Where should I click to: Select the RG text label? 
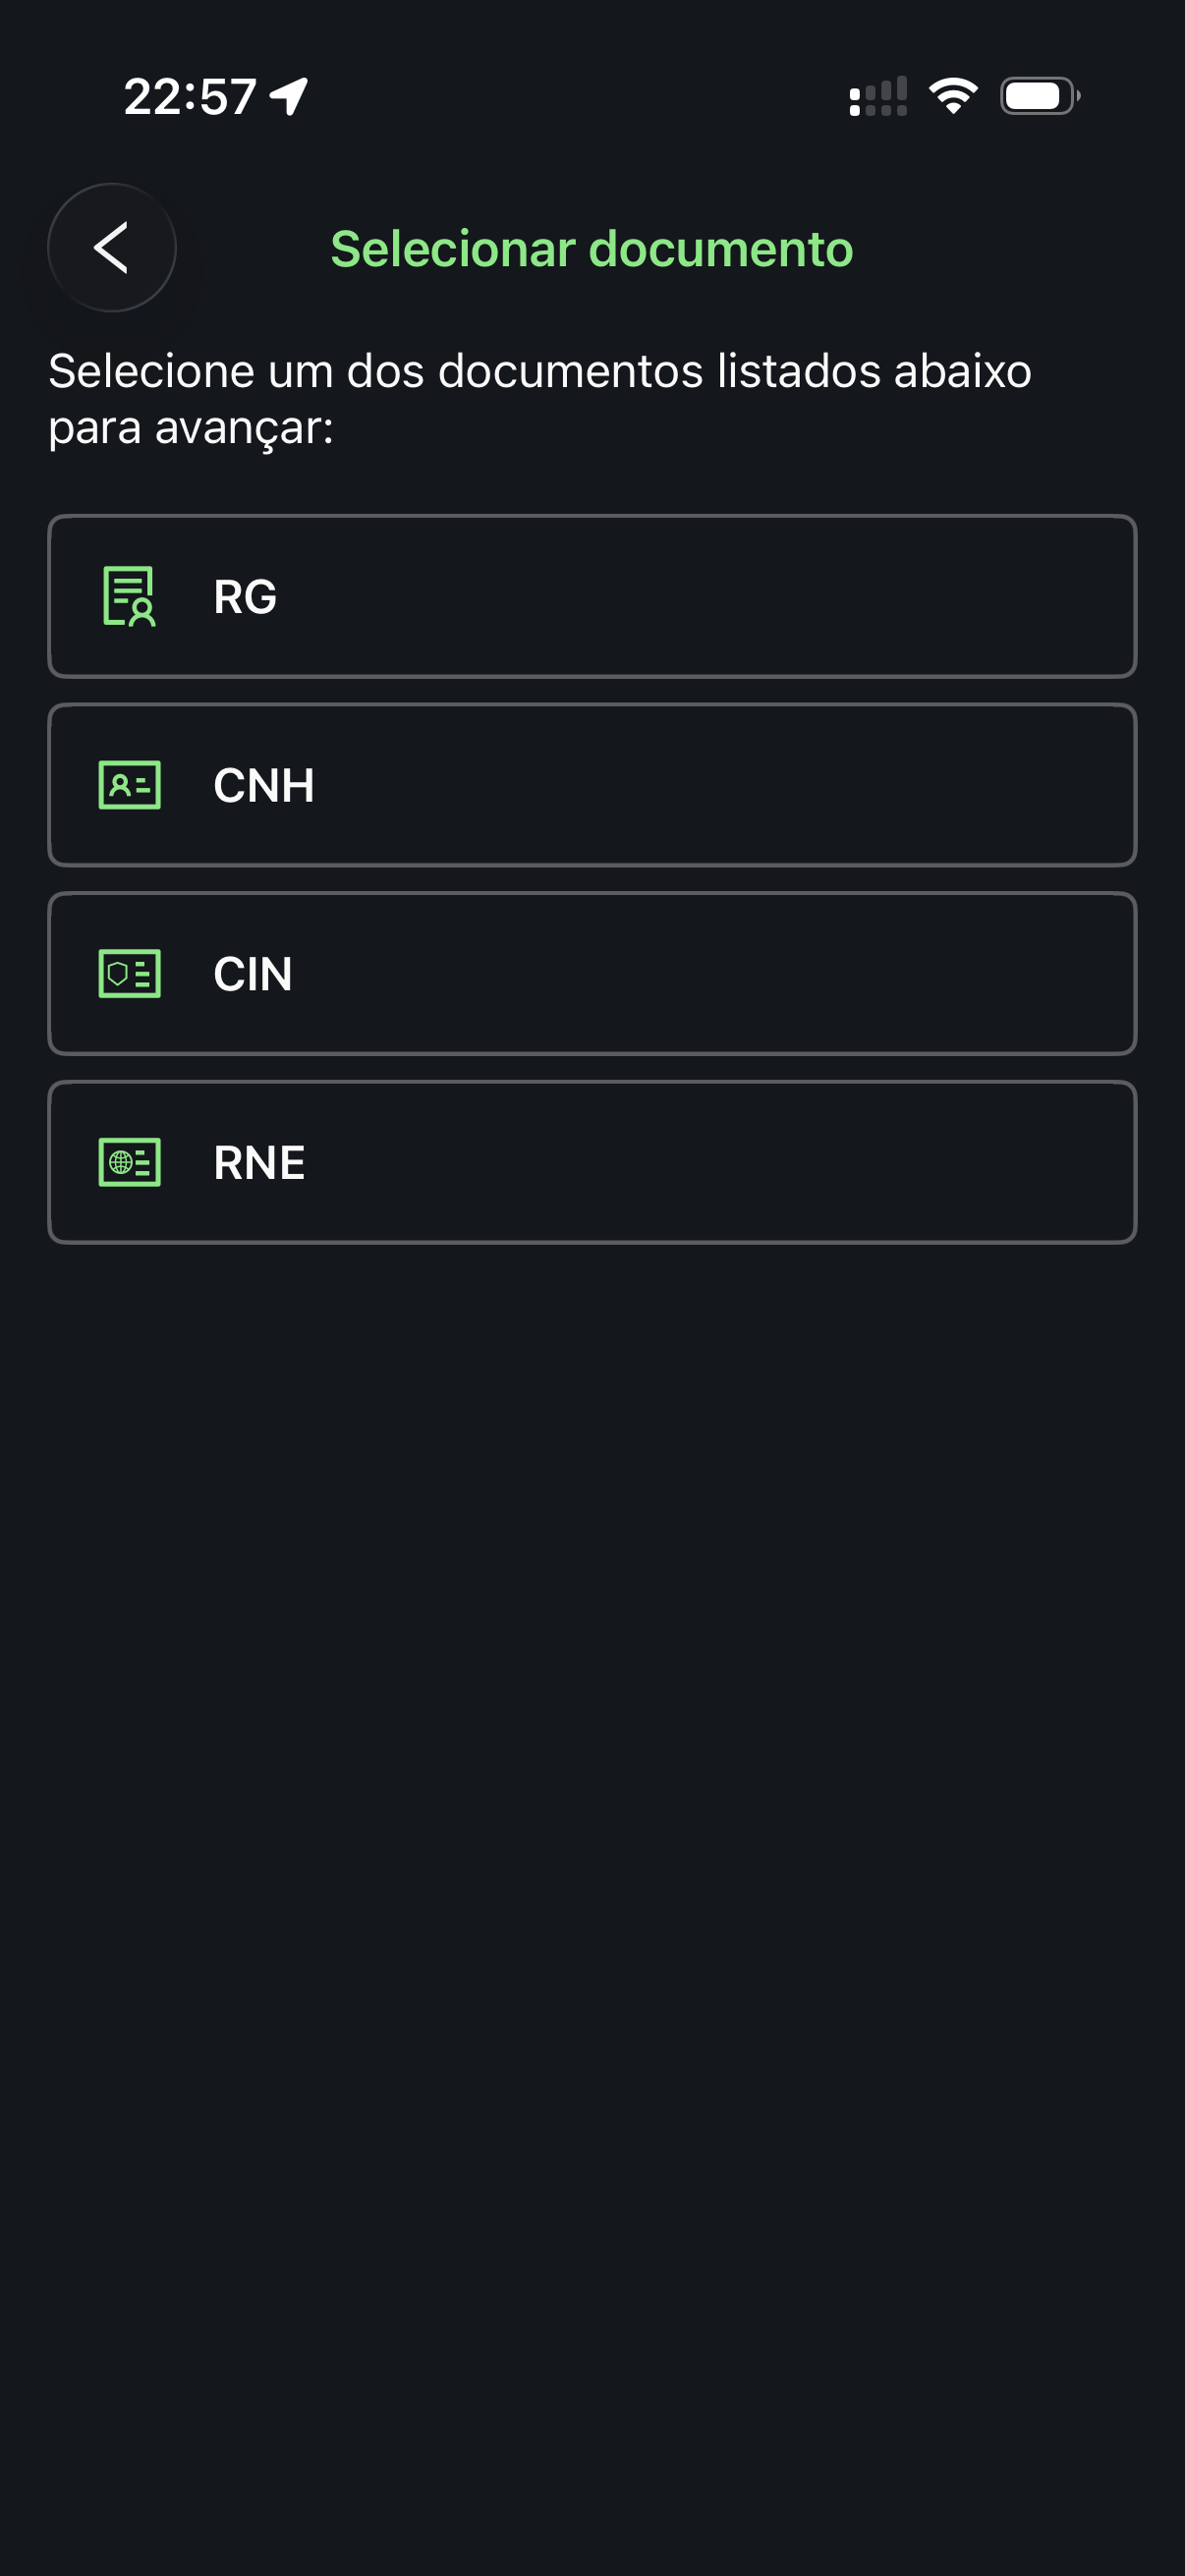coord(245,597)
